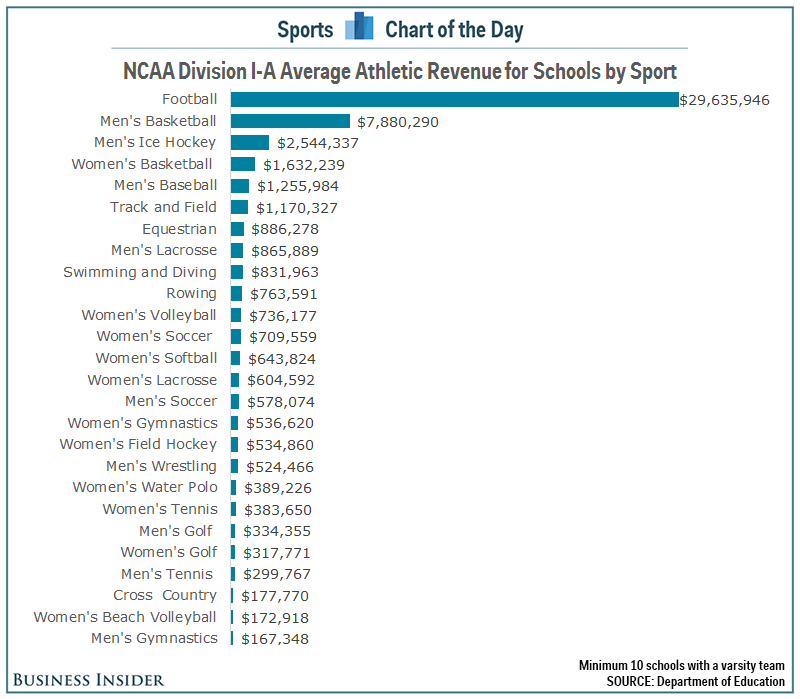Screen dimensions: 800x699
Task: Select the Football revenue bar
Action: pyautogui.click(x=454, y=99)
